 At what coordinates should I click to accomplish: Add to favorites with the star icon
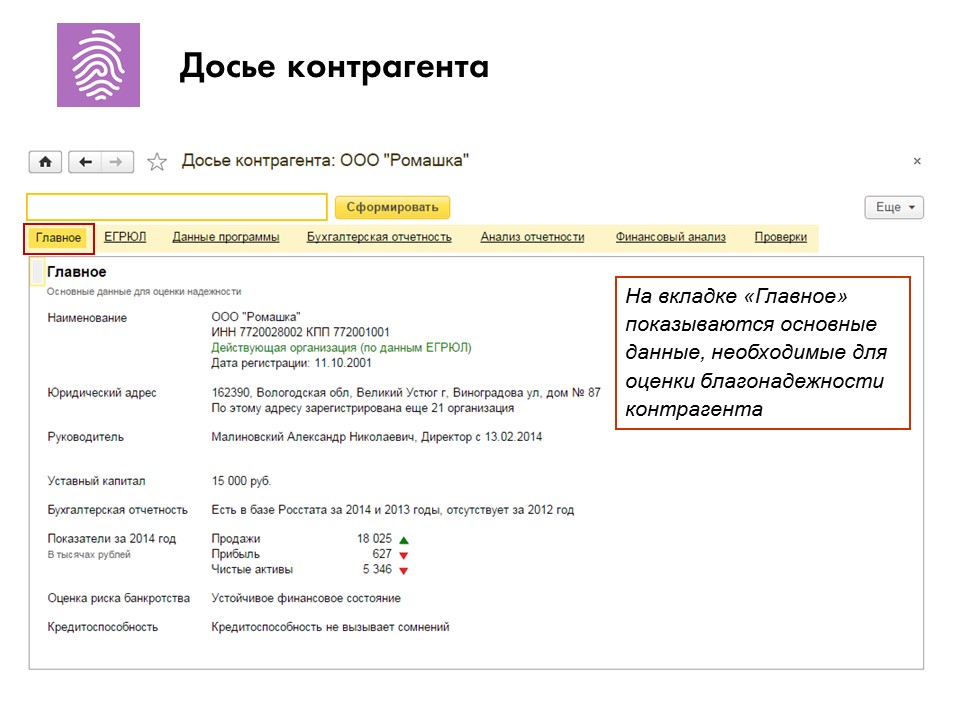pyautogui.click(x=157, y=162)
